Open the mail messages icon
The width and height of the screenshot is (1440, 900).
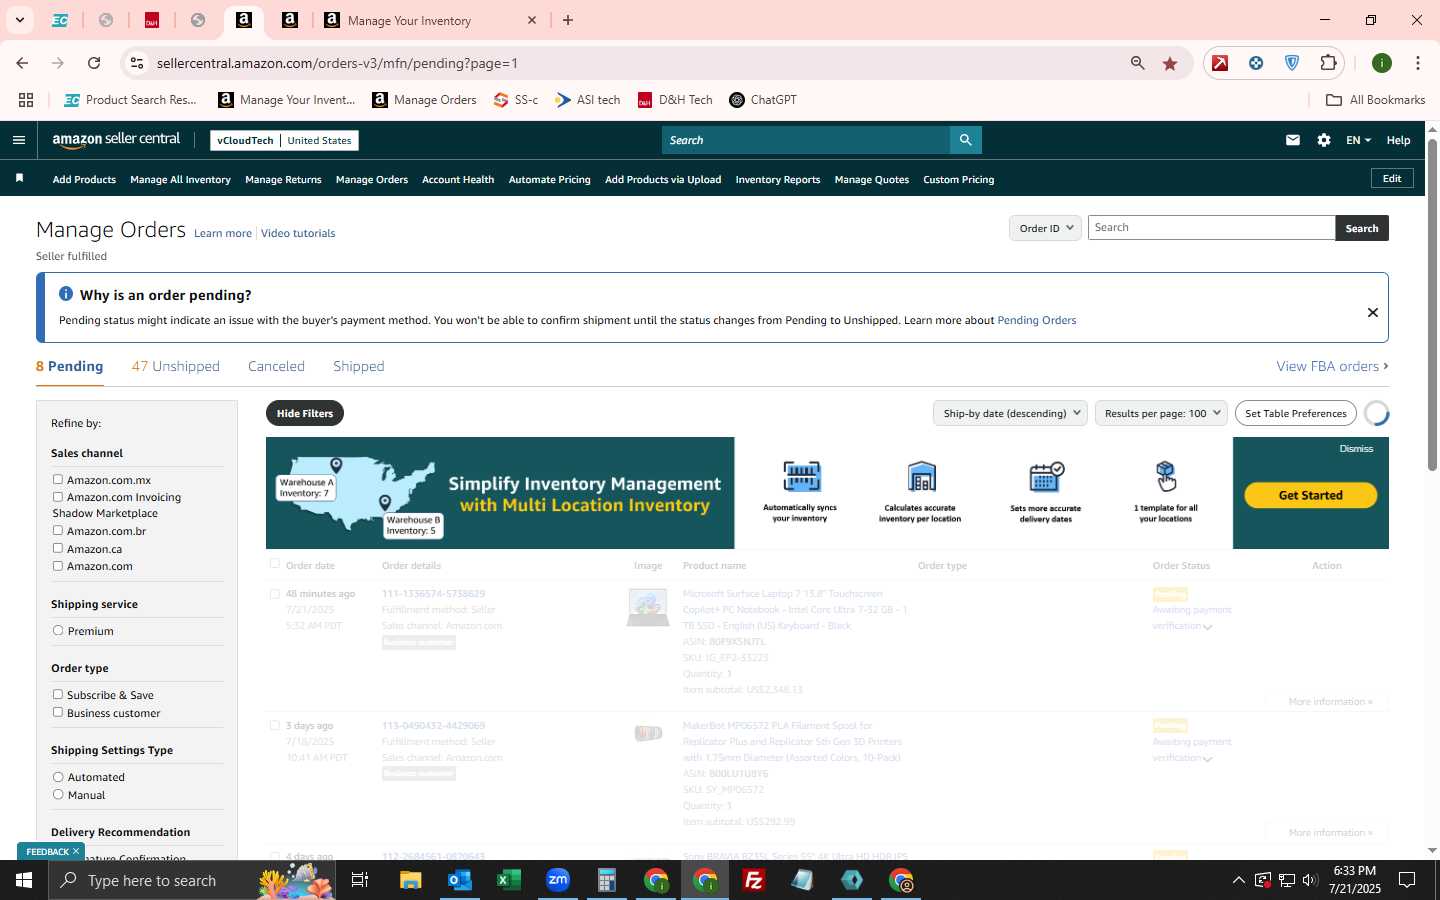(1293, 140)
